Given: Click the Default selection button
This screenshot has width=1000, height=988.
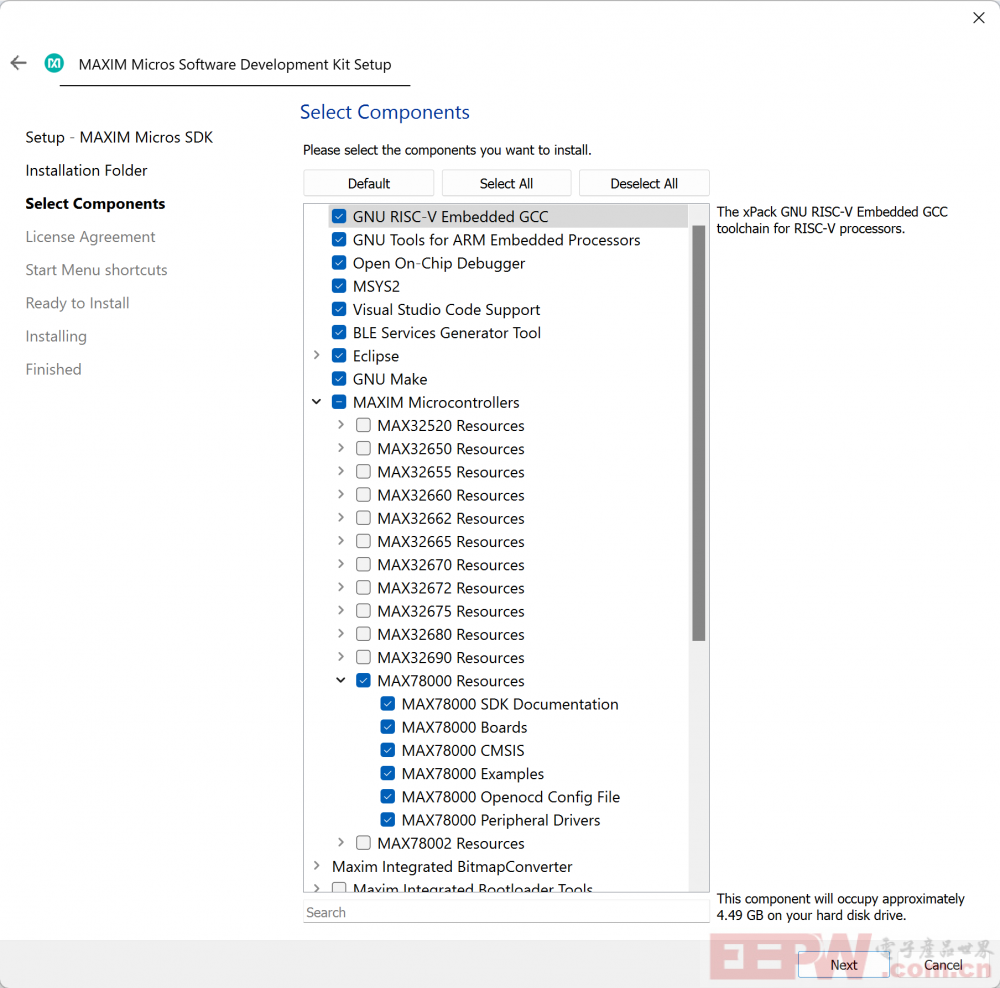Looking at the screenshot, I should tap(369, 183).
